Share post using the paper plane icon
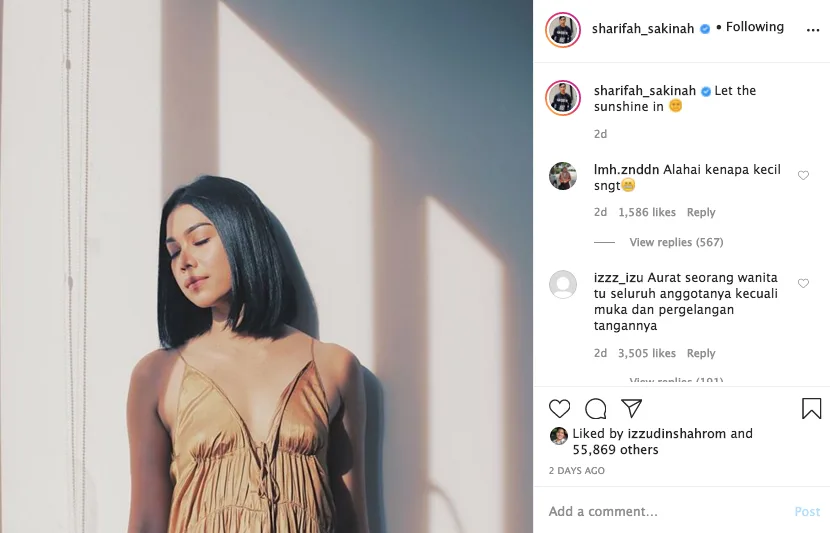This screenshot has height=533, width=830. [x=631, y=408]
